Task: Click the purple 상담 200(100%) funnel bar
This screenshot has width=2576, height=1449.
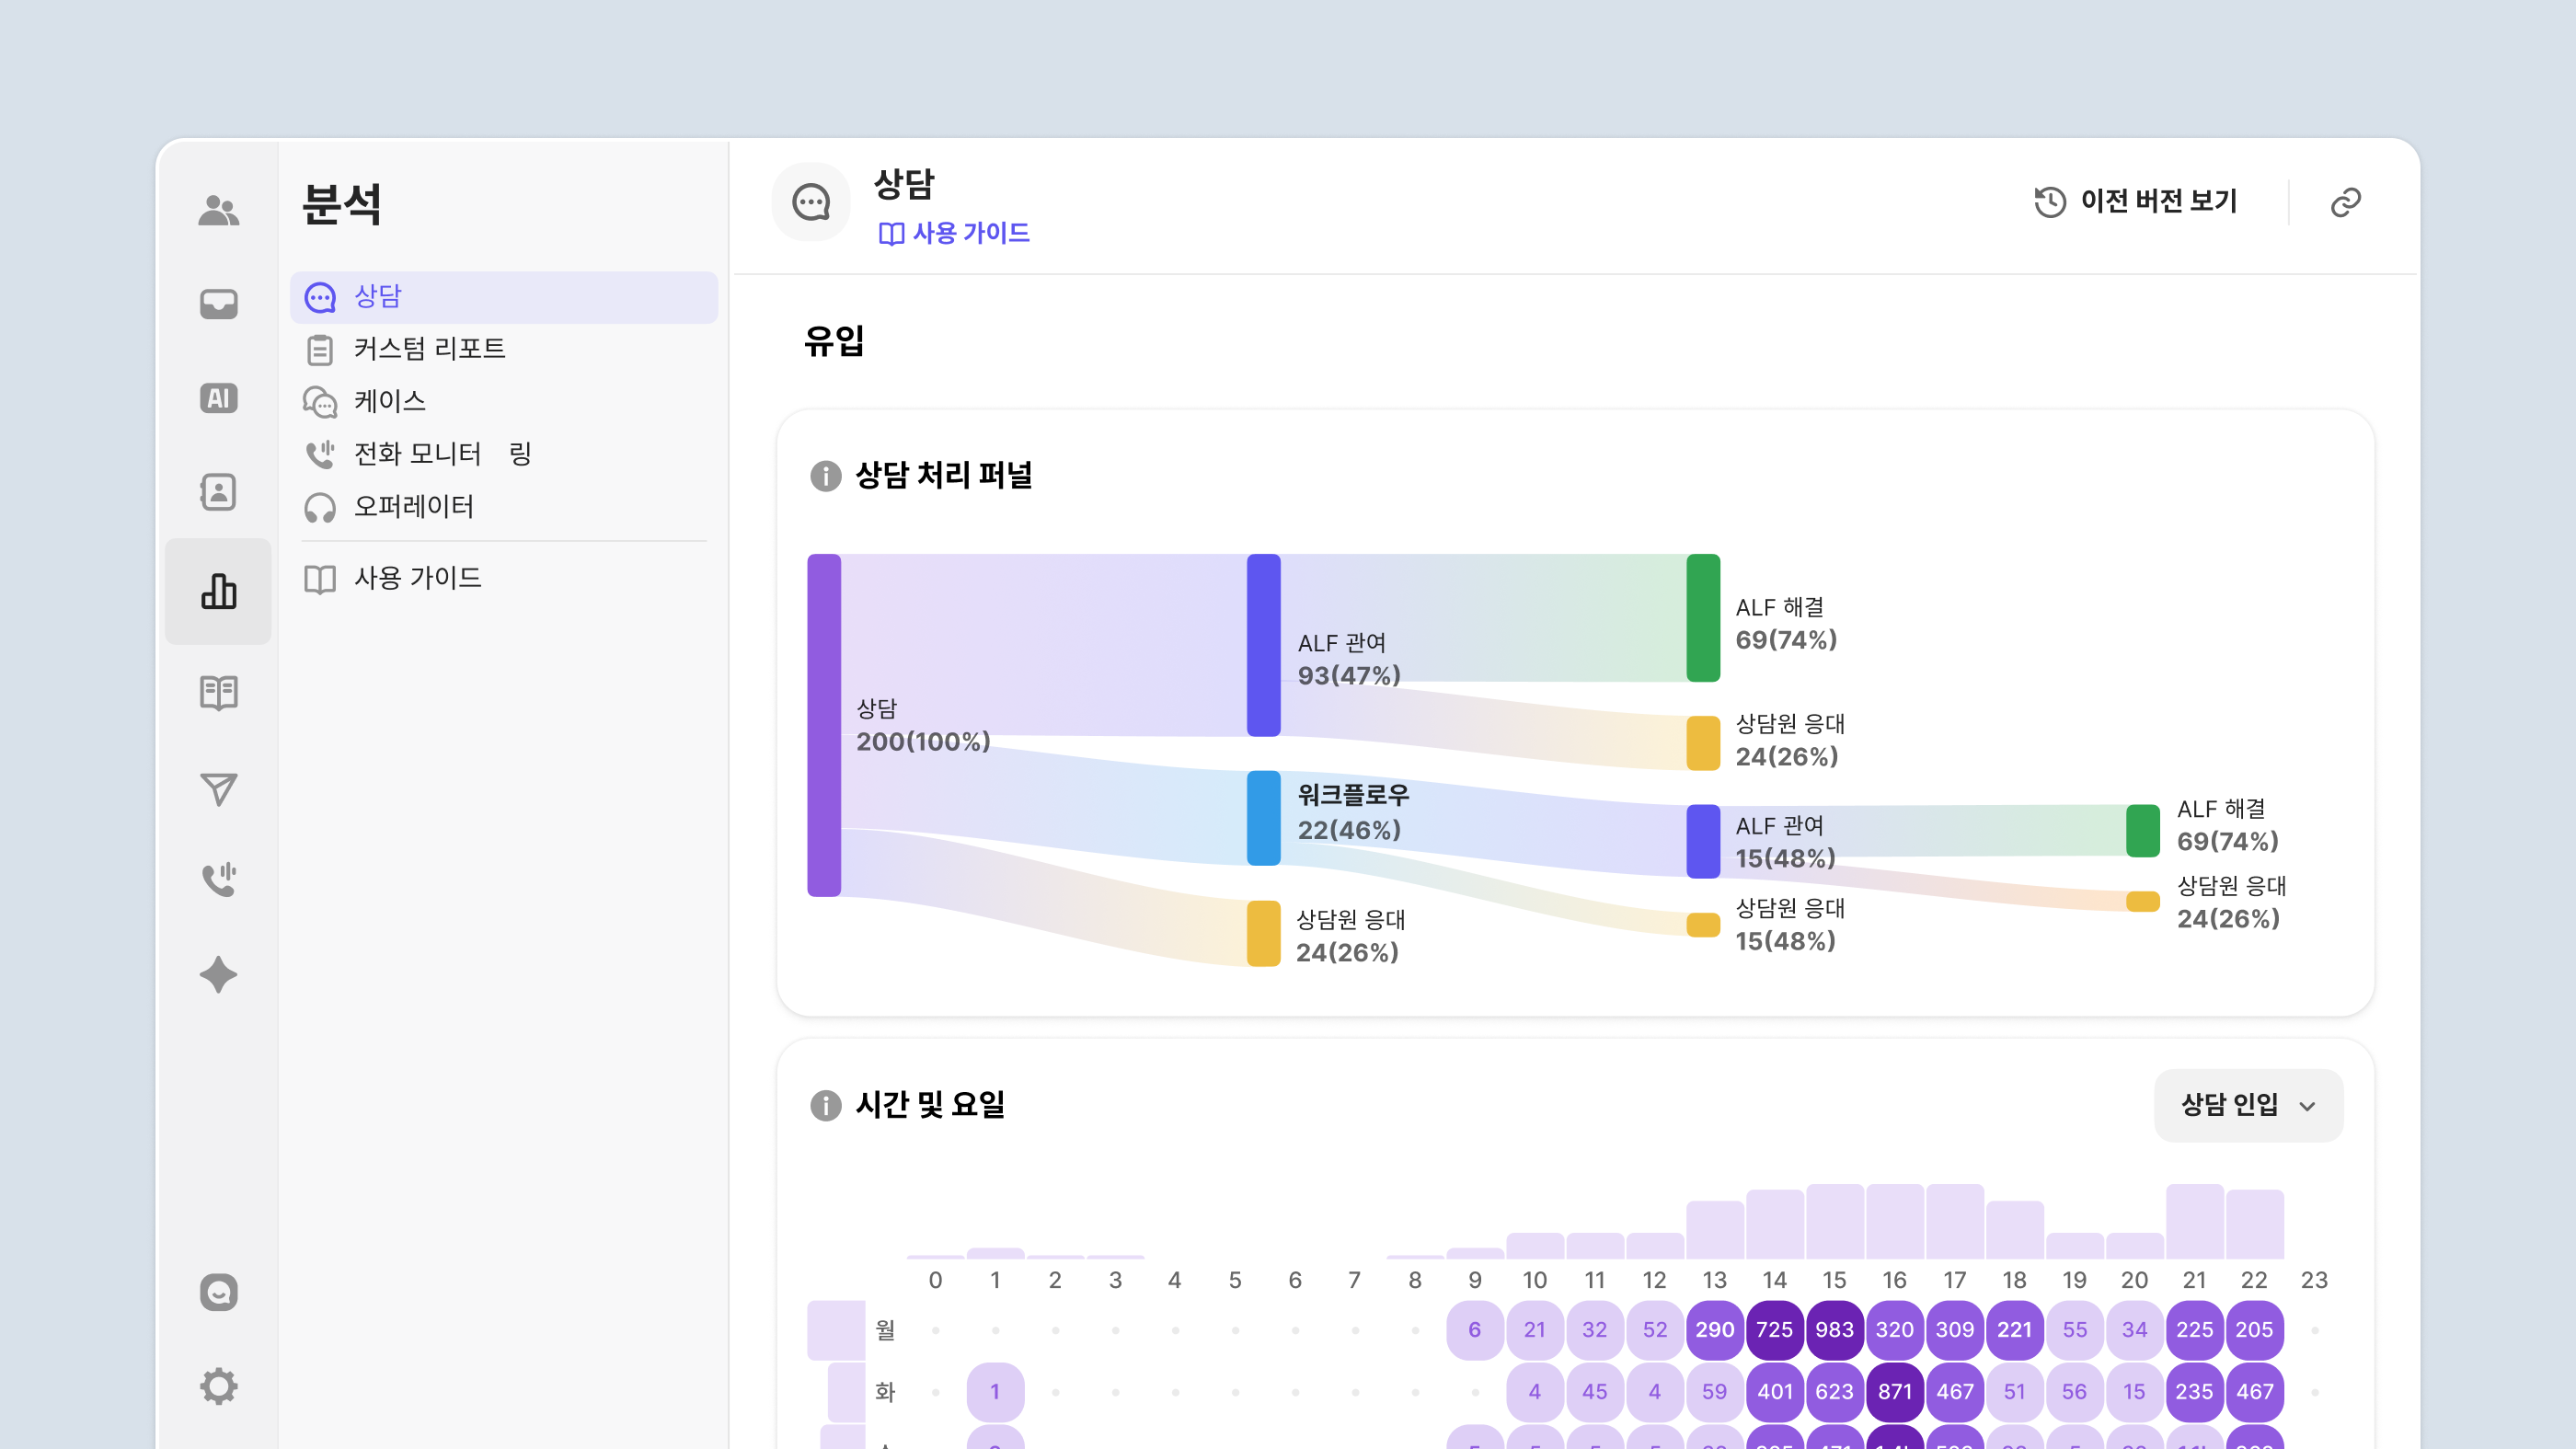Action: pyautogui.click(x=824, y=725)
